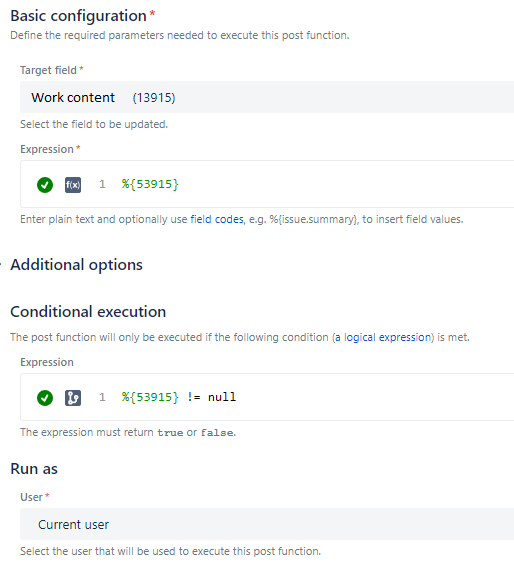The width and height of the screenshot is (514, 570).
Task: Click into the %{53915} != null condition text
Action: point(178,397)
